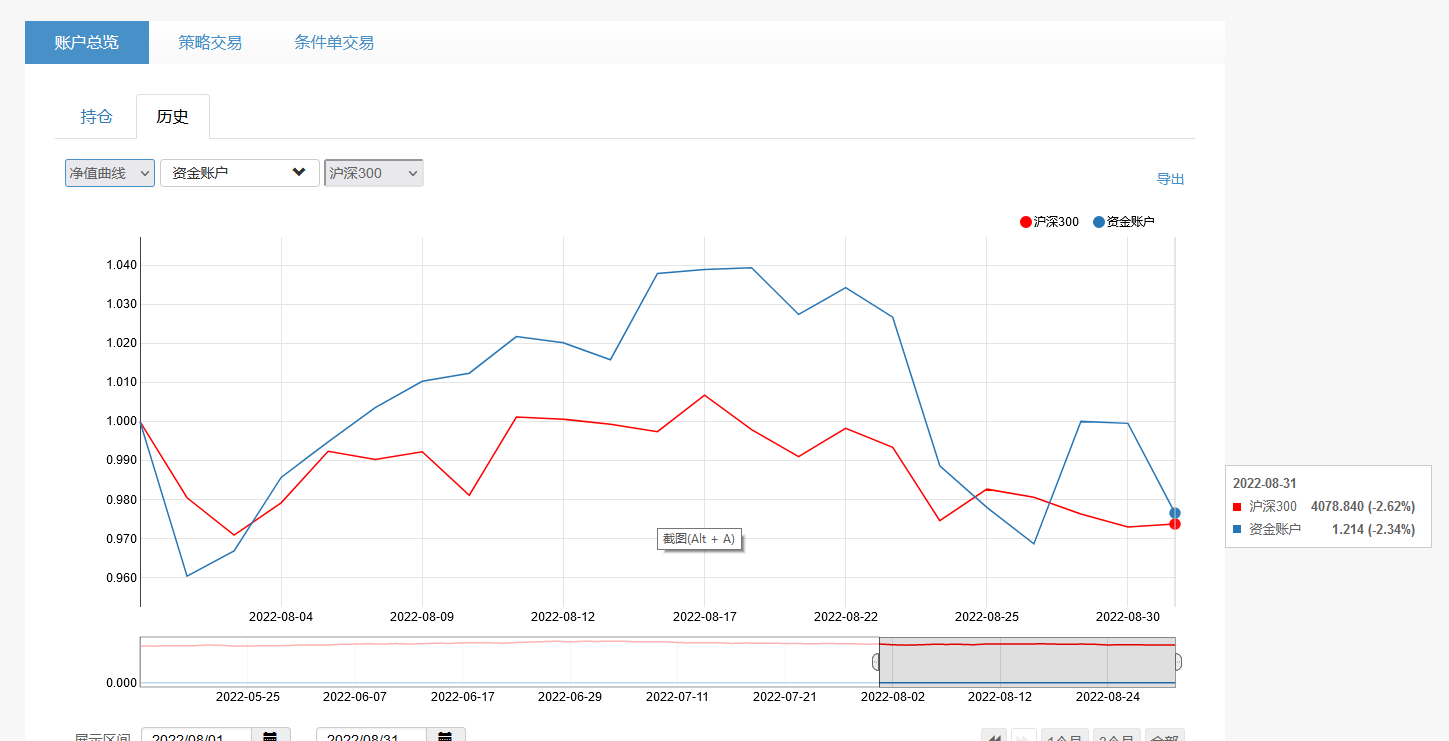Viewport: 1449px width, 741px height.
Task: Click the red 沪深300 endpoint marker
Action: pos(1175,524)
